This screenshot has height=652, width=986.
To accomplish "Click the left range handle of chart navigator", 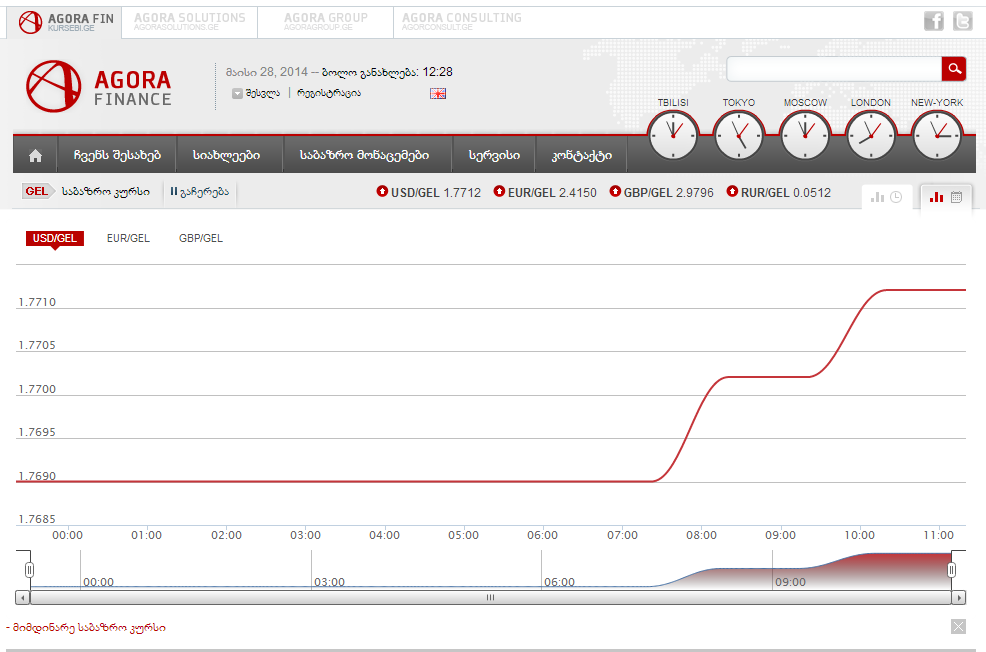I will point(29,570).
